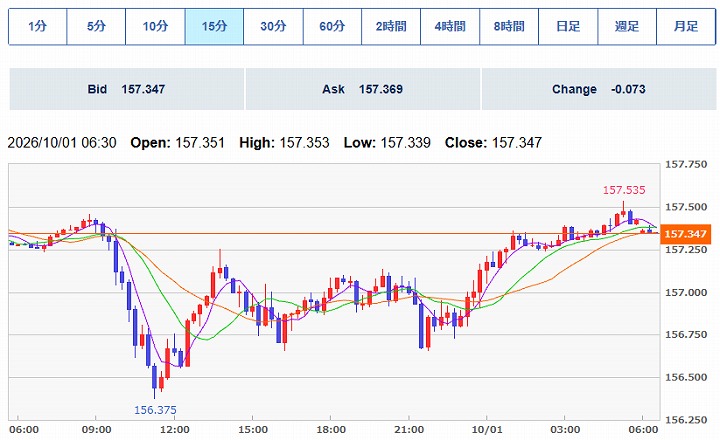Click the 12:00 time axis label
Viewport: 720px width, 440px height.
(174, 430)
